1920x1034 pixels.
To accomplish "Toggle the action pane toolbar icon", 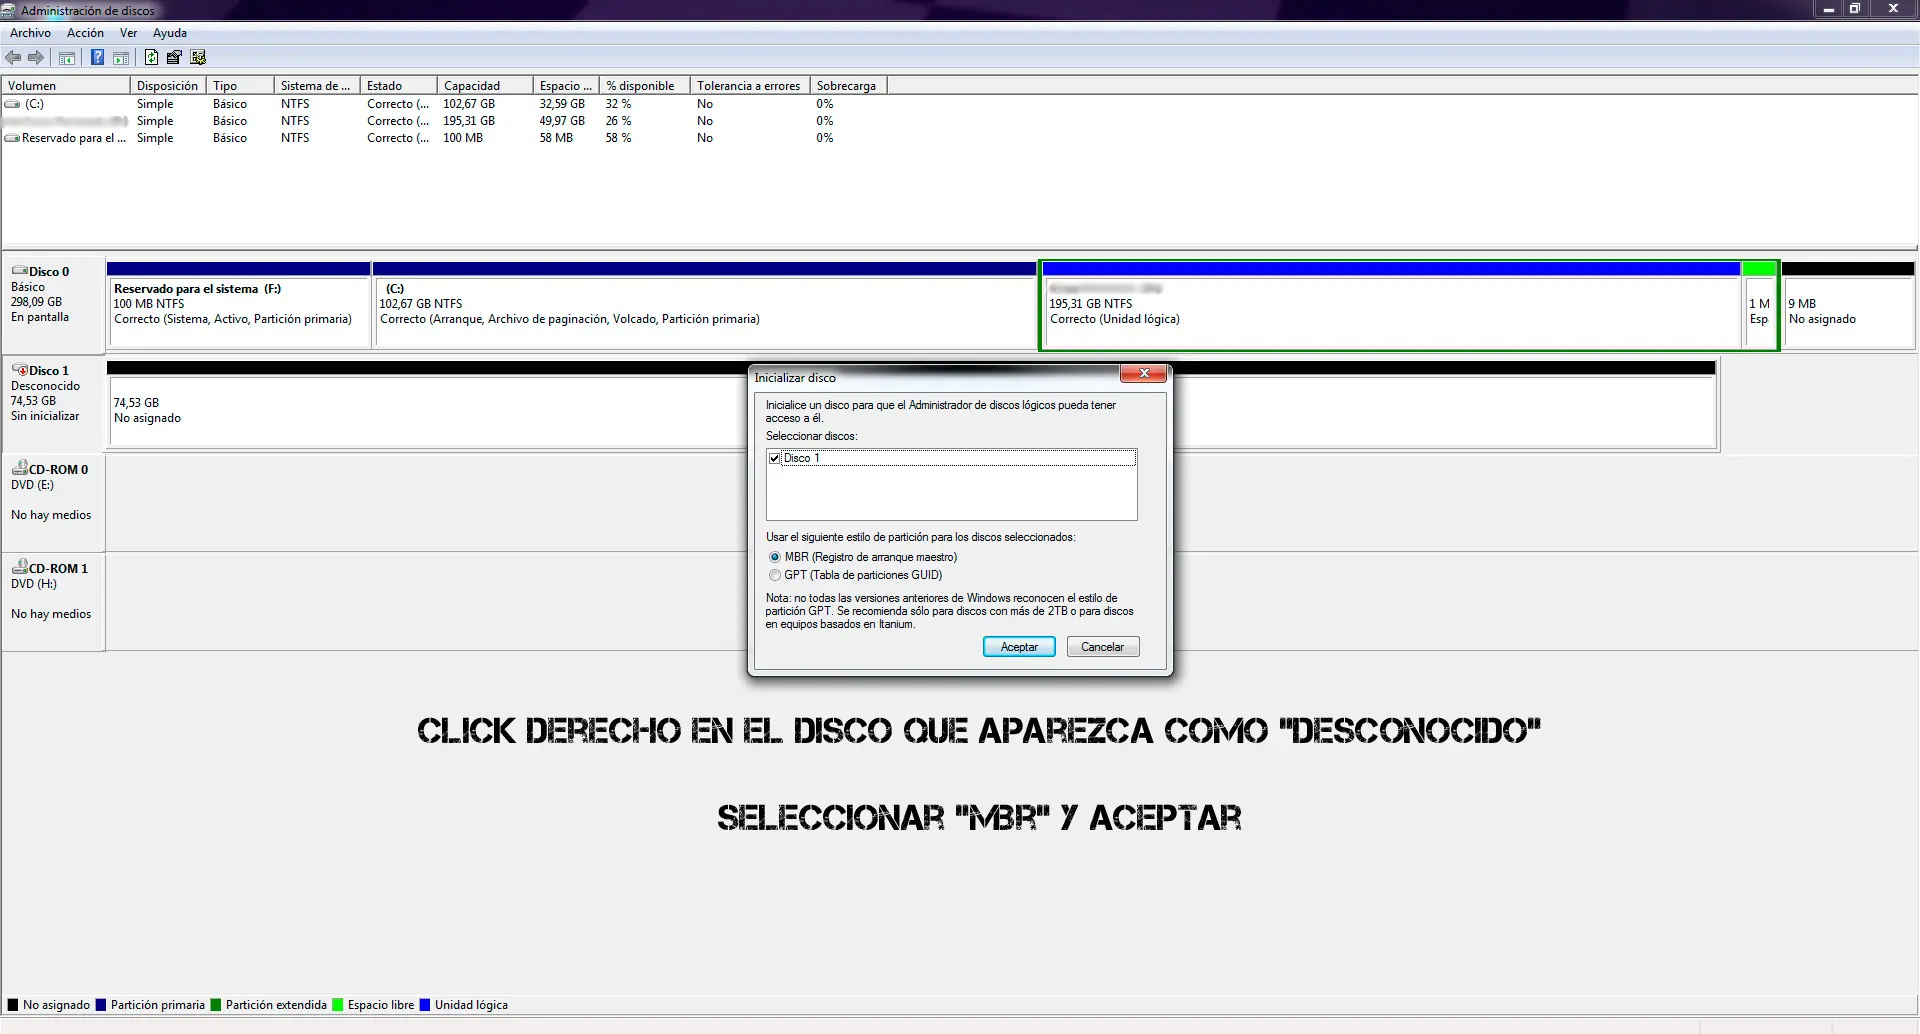I will point(121,58).
